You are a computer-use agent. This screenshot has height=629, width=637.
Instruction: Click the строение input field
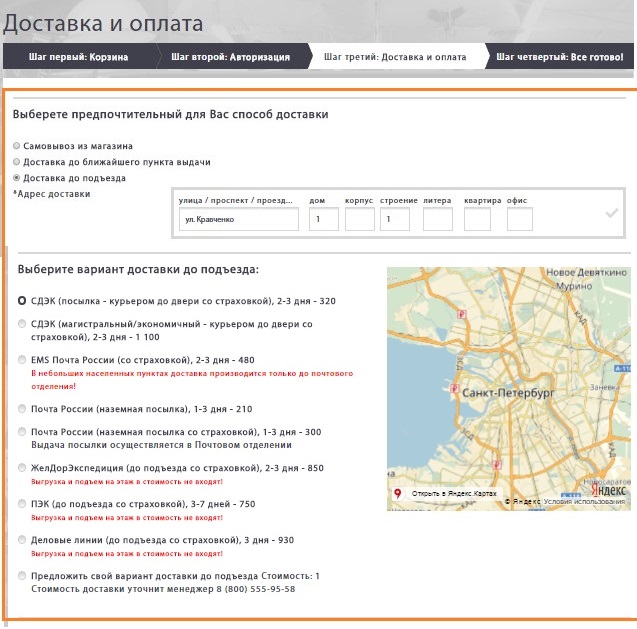click(395, 219)
